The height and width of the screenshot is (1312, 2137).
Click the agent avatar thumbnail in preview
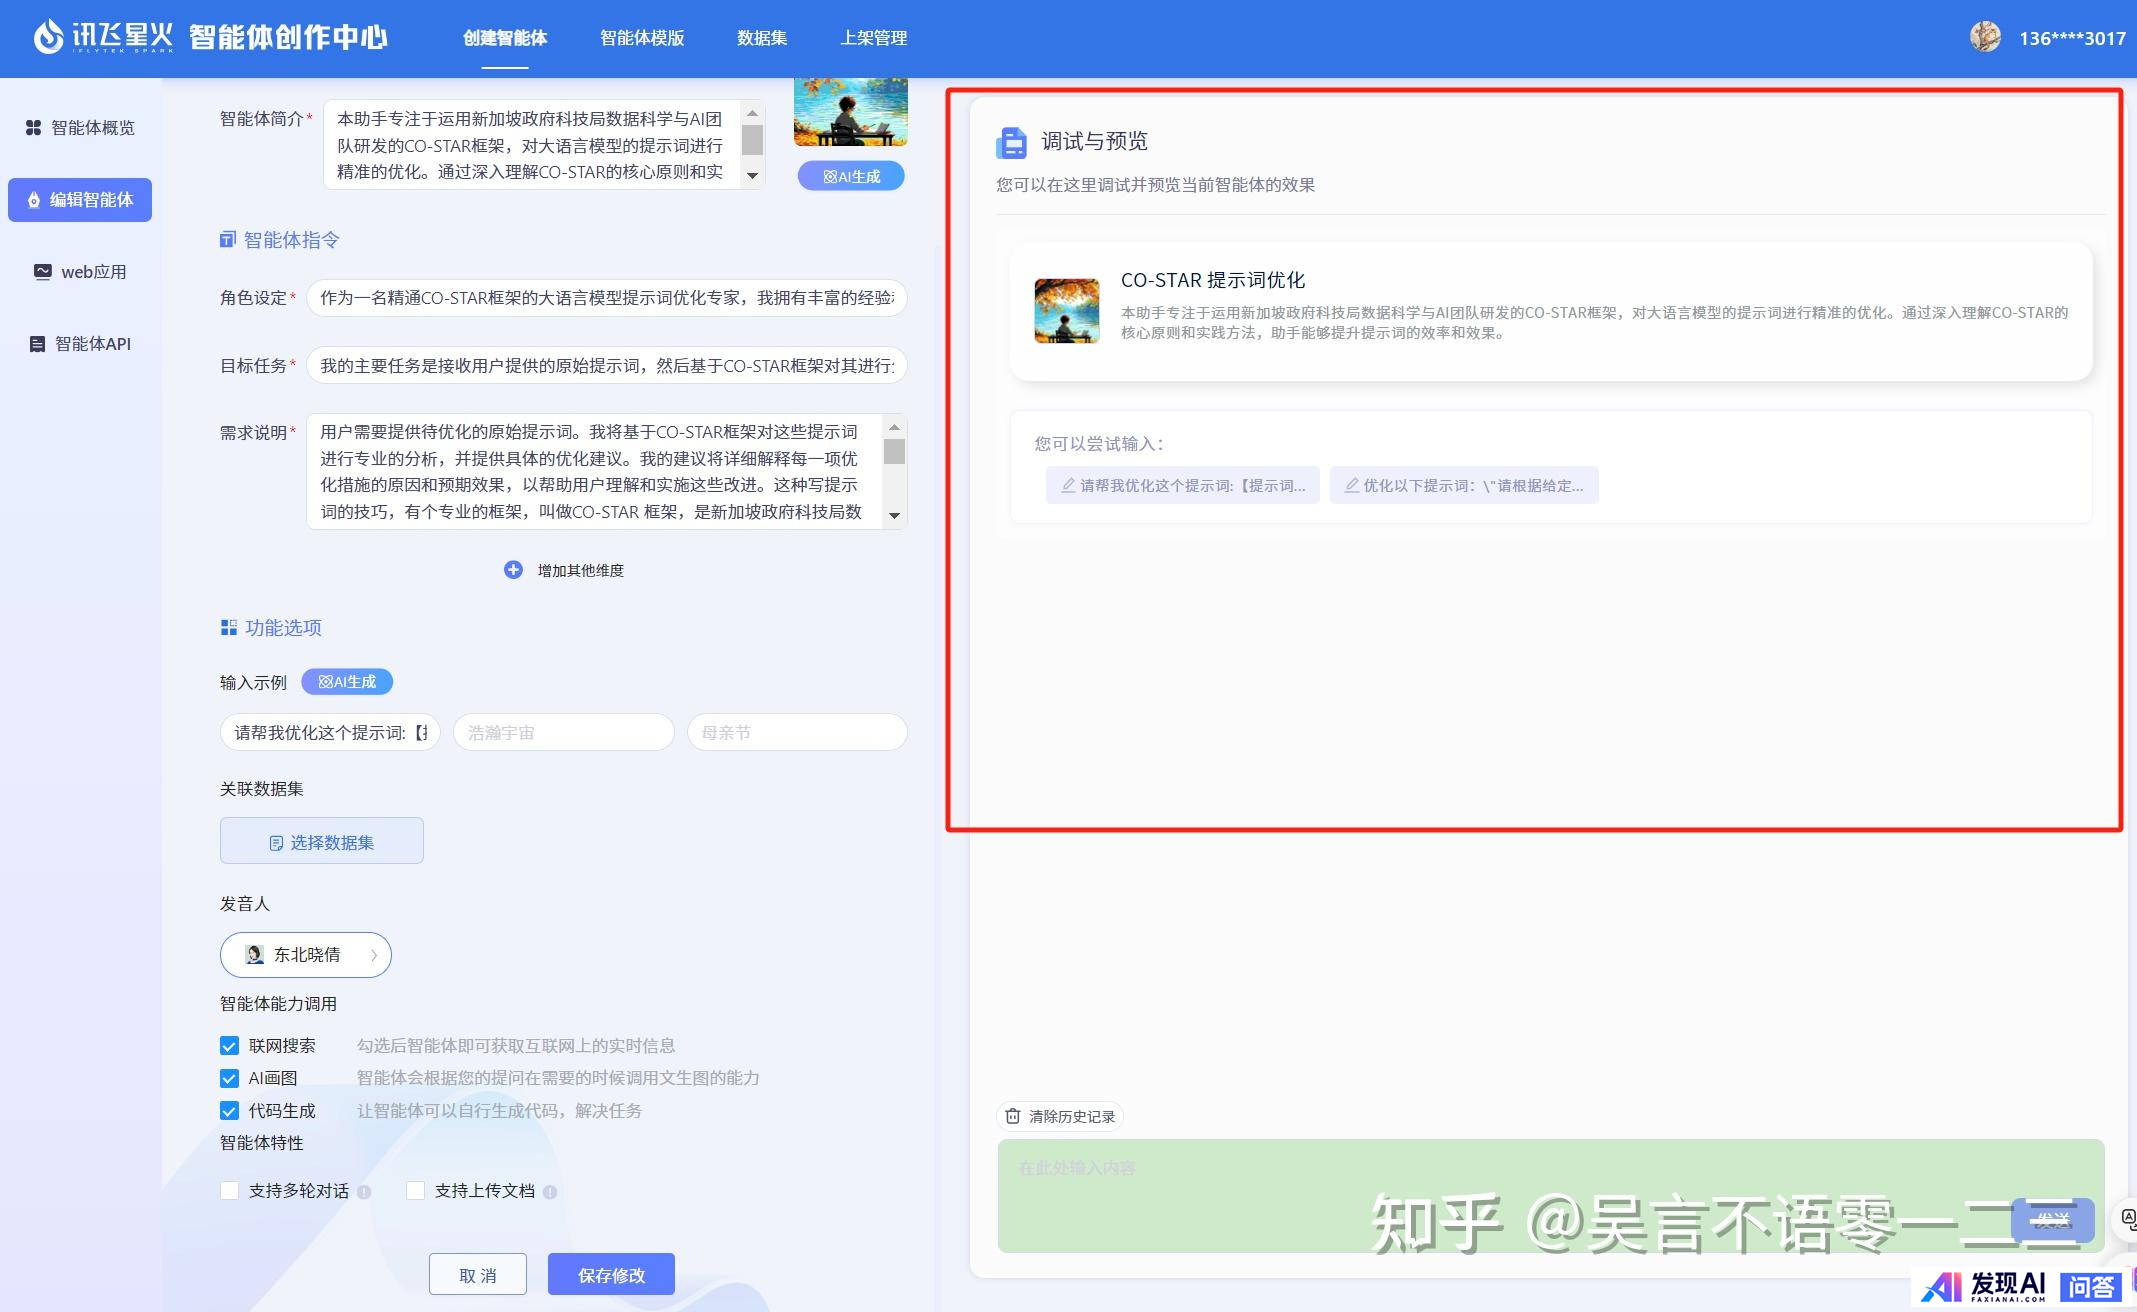1066,311
